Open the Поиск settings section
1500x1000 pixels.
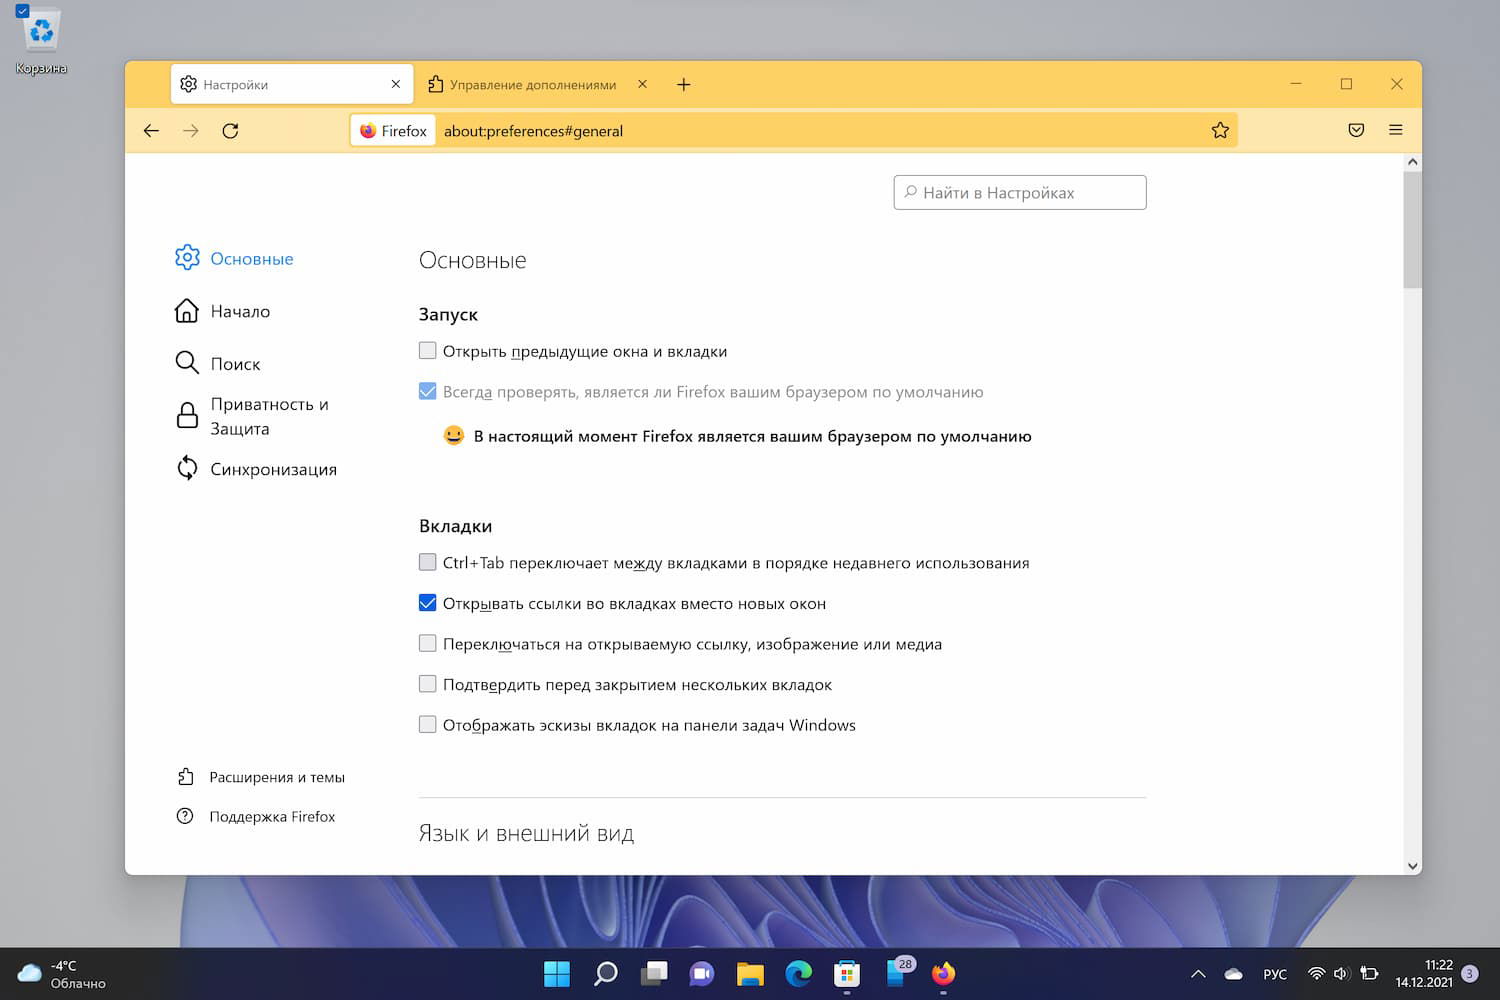coord(217,364)
